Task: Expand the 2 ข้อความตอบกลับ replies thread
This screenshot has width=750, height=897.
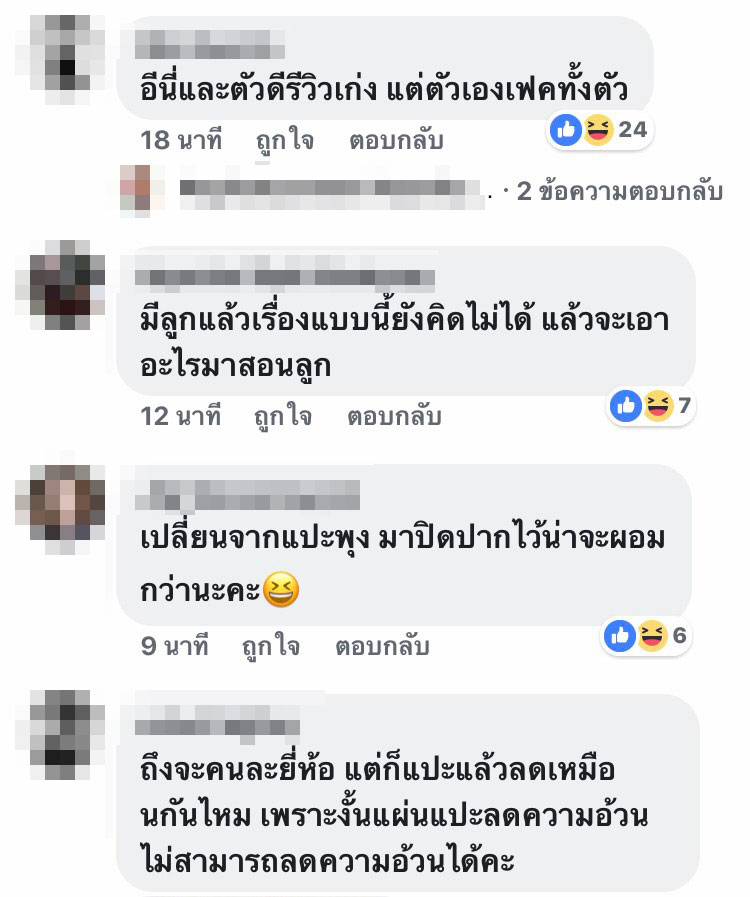Action: 620,192
